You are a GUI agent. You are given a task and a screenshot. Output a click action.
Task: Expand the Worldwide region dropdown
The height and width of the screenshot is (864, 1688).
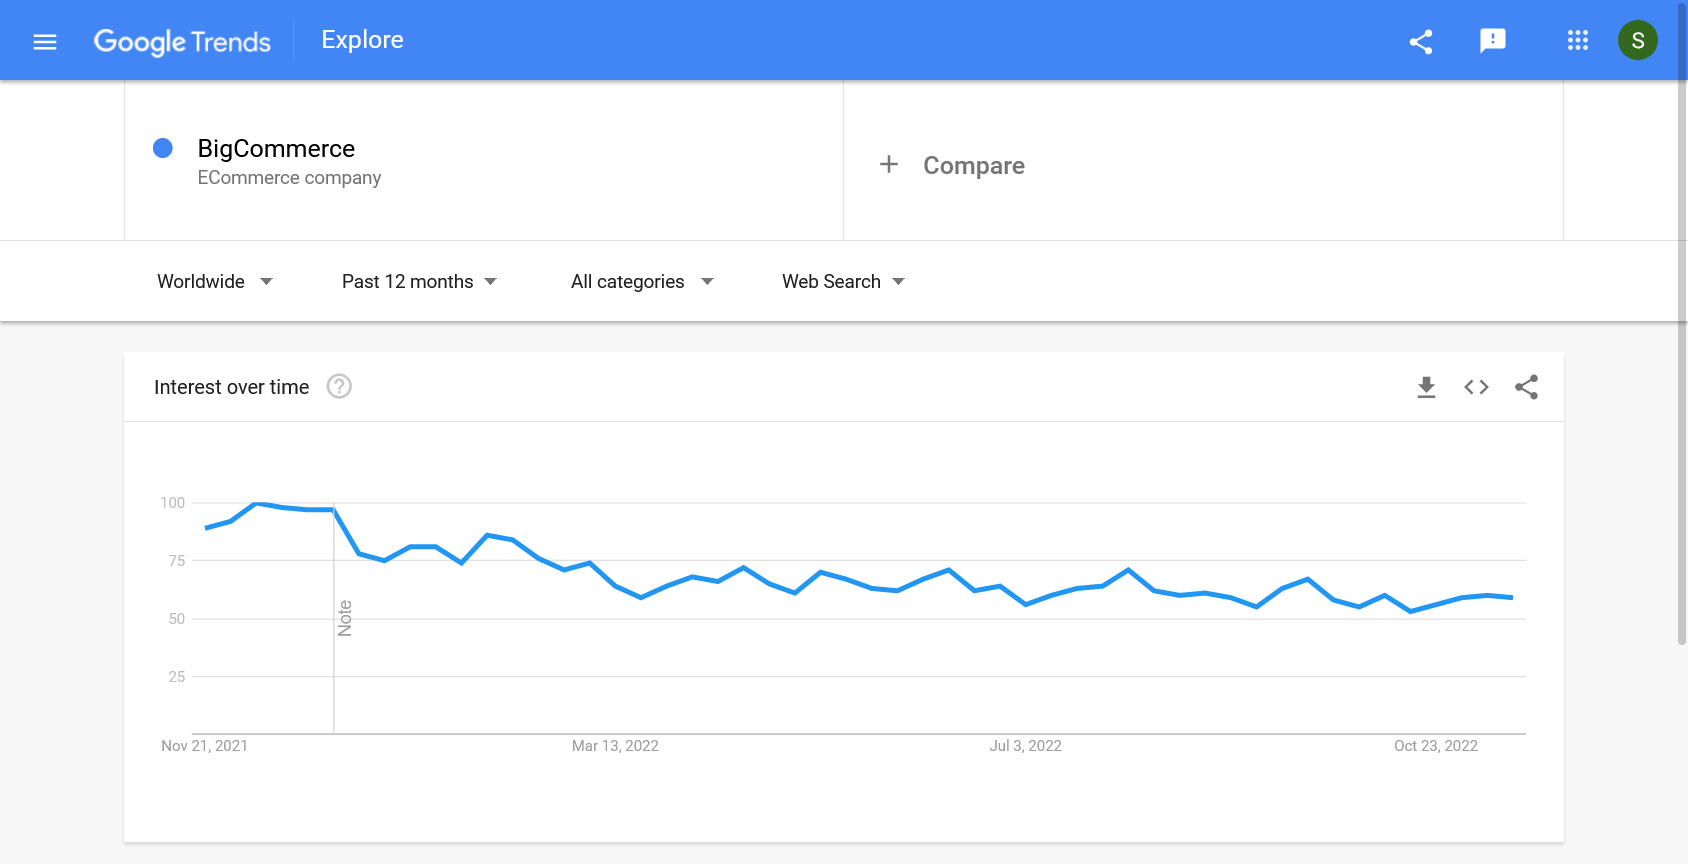[214, 282]
